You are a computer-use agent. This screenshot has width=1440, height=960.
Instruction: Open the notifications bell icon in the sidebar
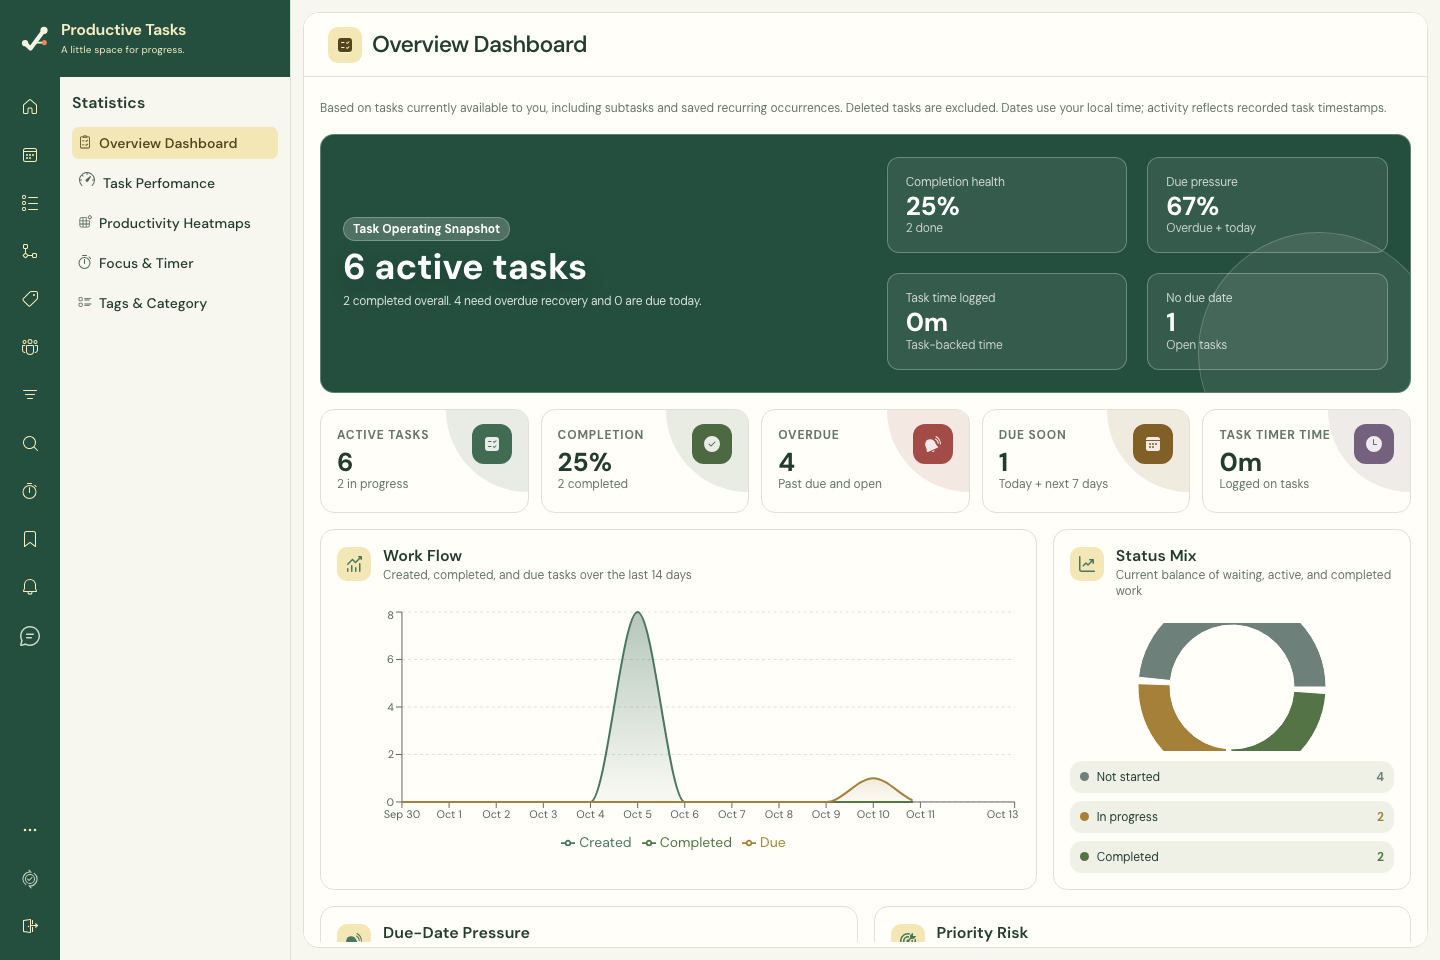(30, 587)
